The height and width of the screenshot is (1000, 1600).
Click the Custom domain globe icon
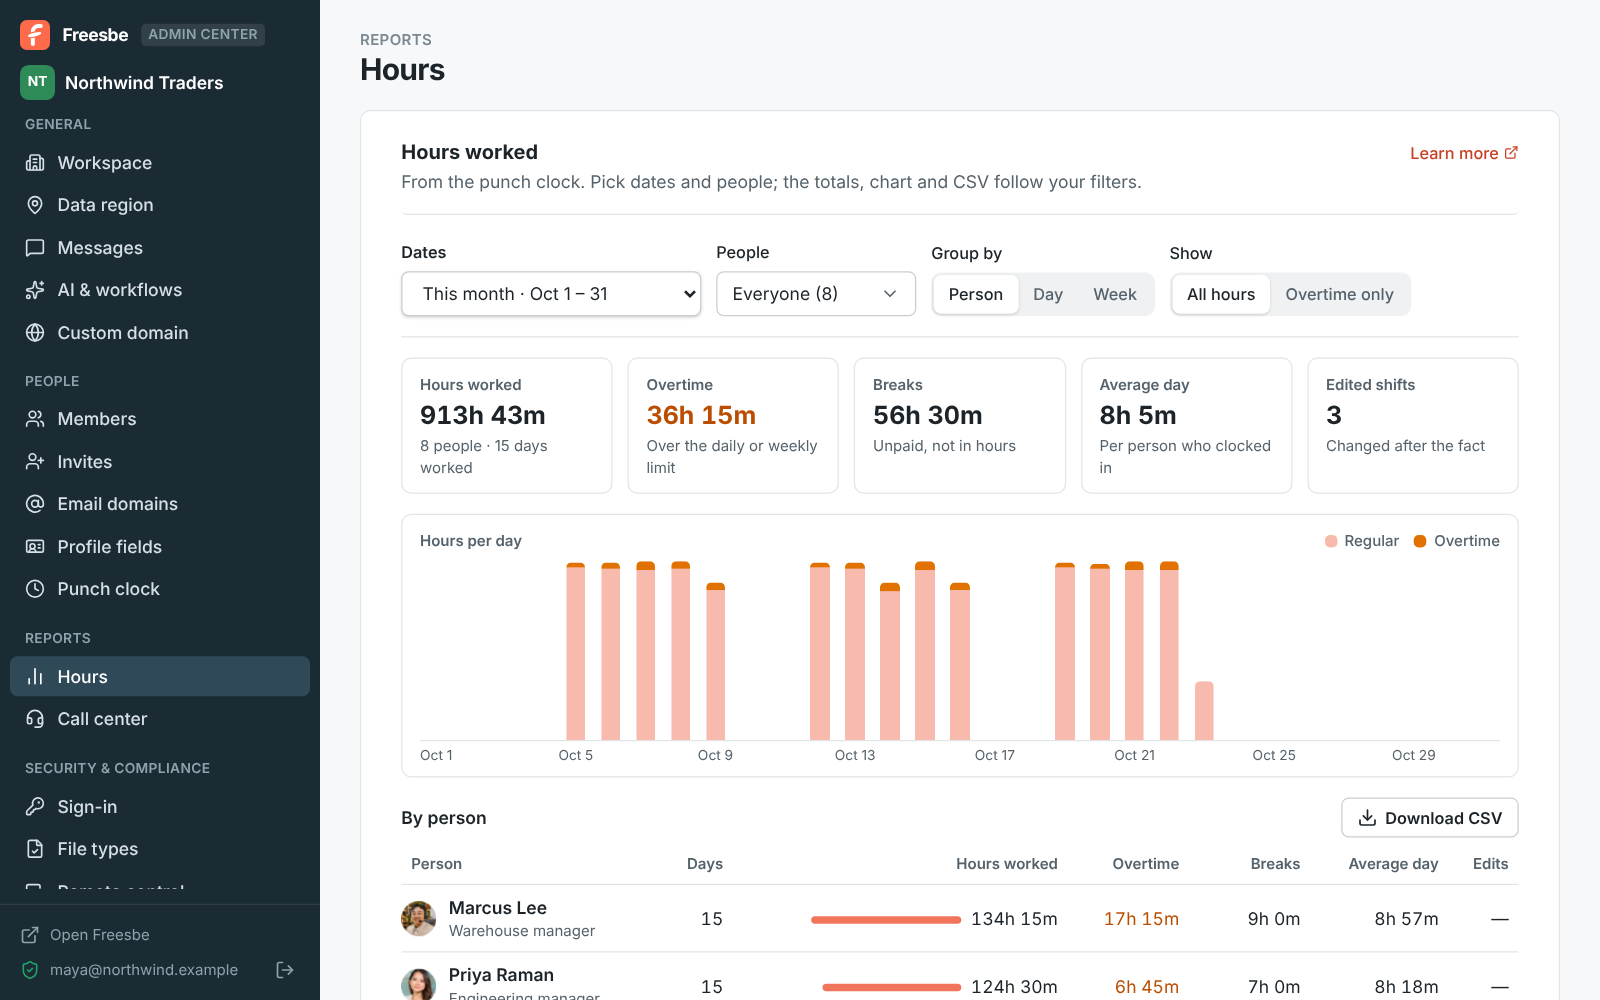click(x=35, y=333)
